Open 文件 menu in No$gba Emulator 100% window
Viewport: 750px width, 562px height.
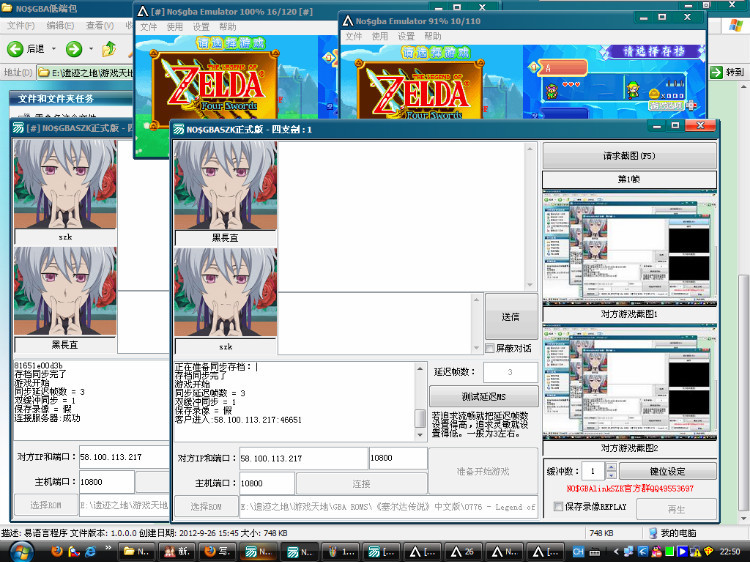(148, 27)
